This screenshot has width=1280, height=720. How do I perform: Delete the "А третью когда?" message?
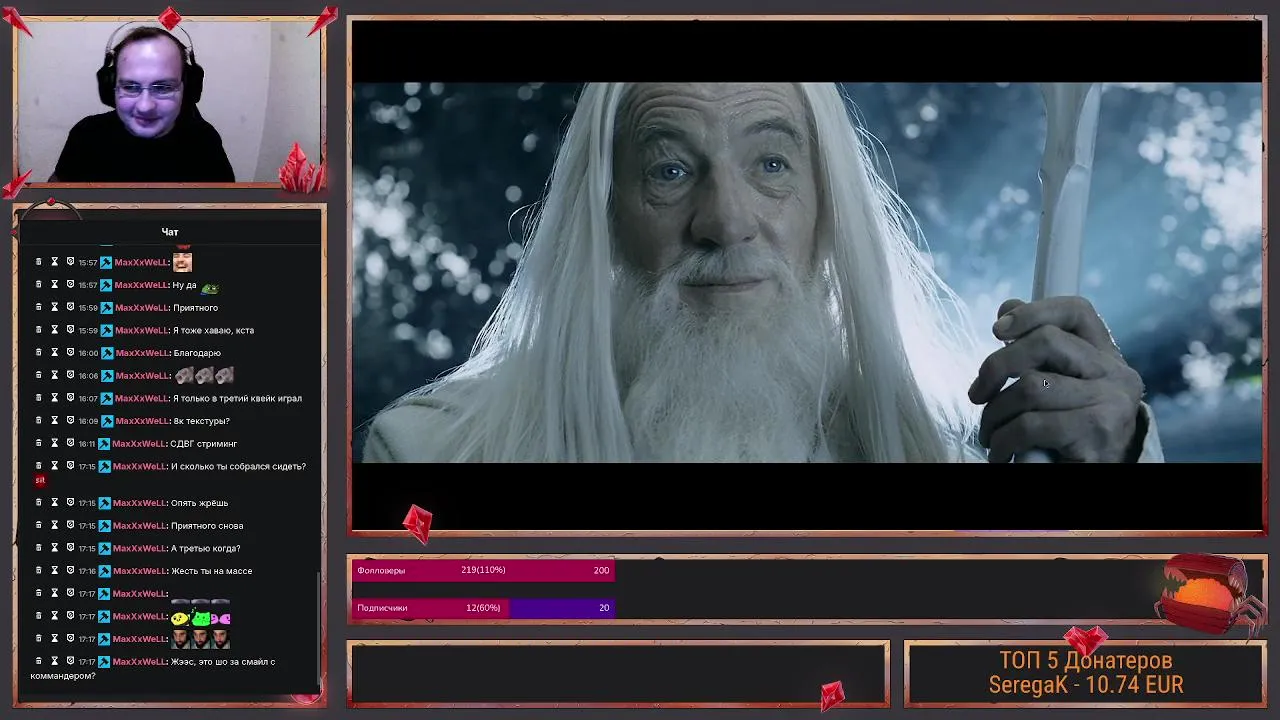(39, 548)
